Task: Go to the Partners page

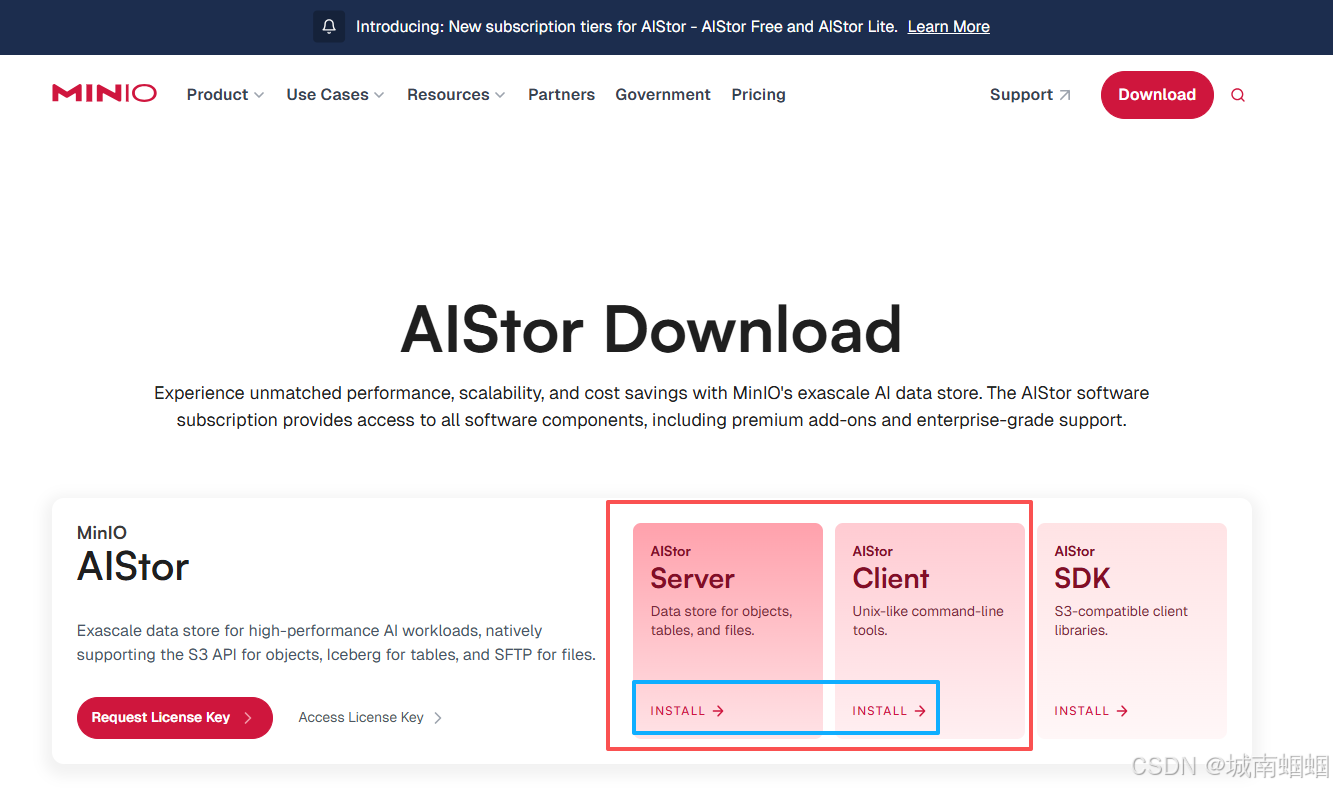Action: [x=561, y=95]
